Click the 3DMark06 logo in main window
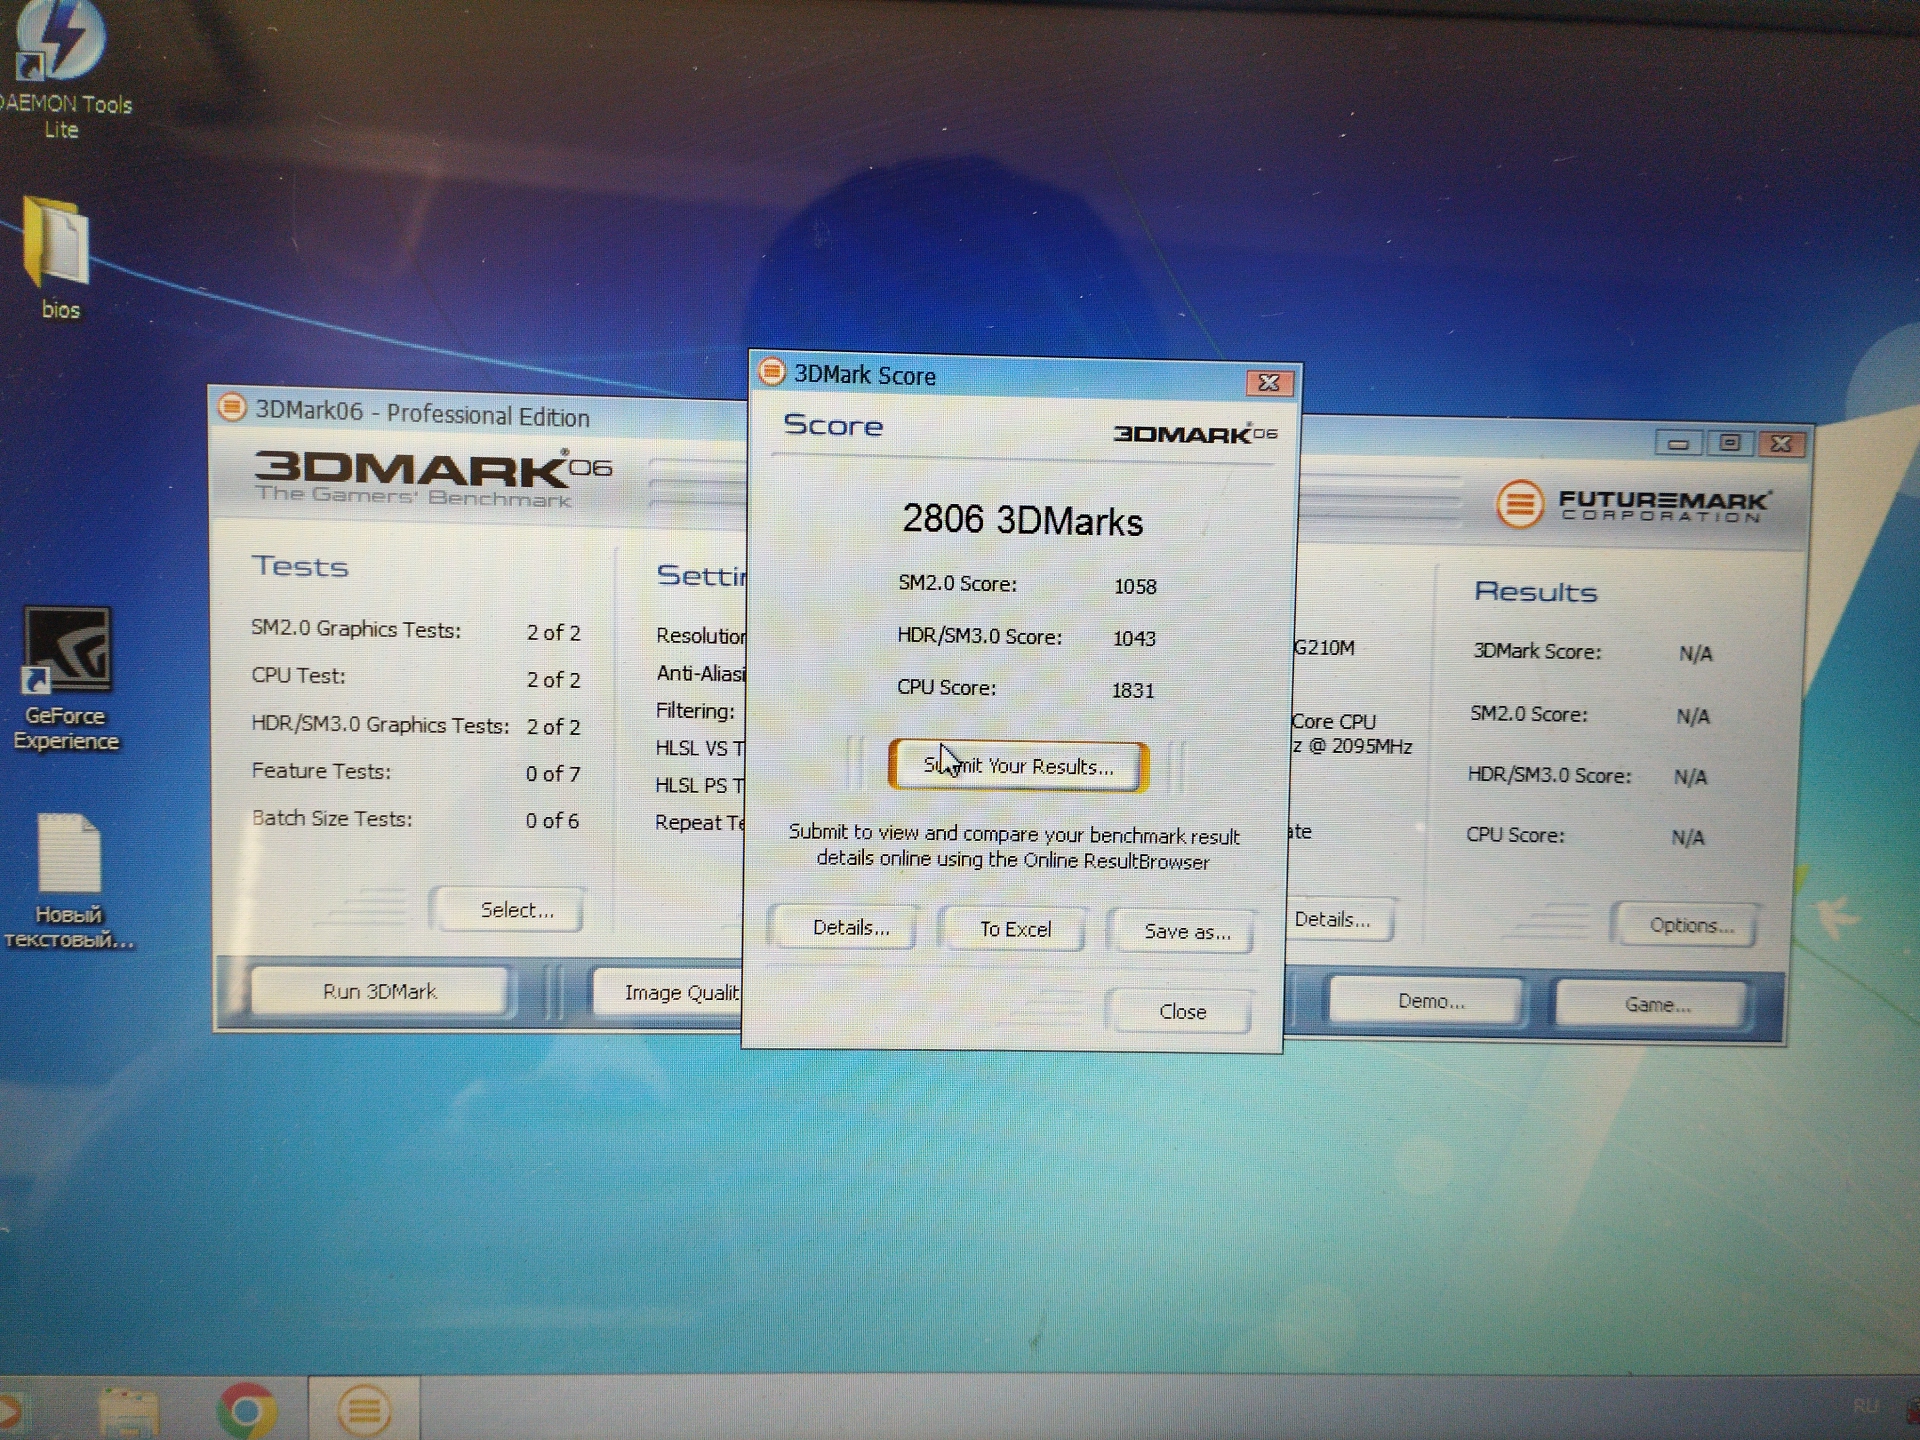This screenshot has height=1440, width=1920. tap(432, 478)
